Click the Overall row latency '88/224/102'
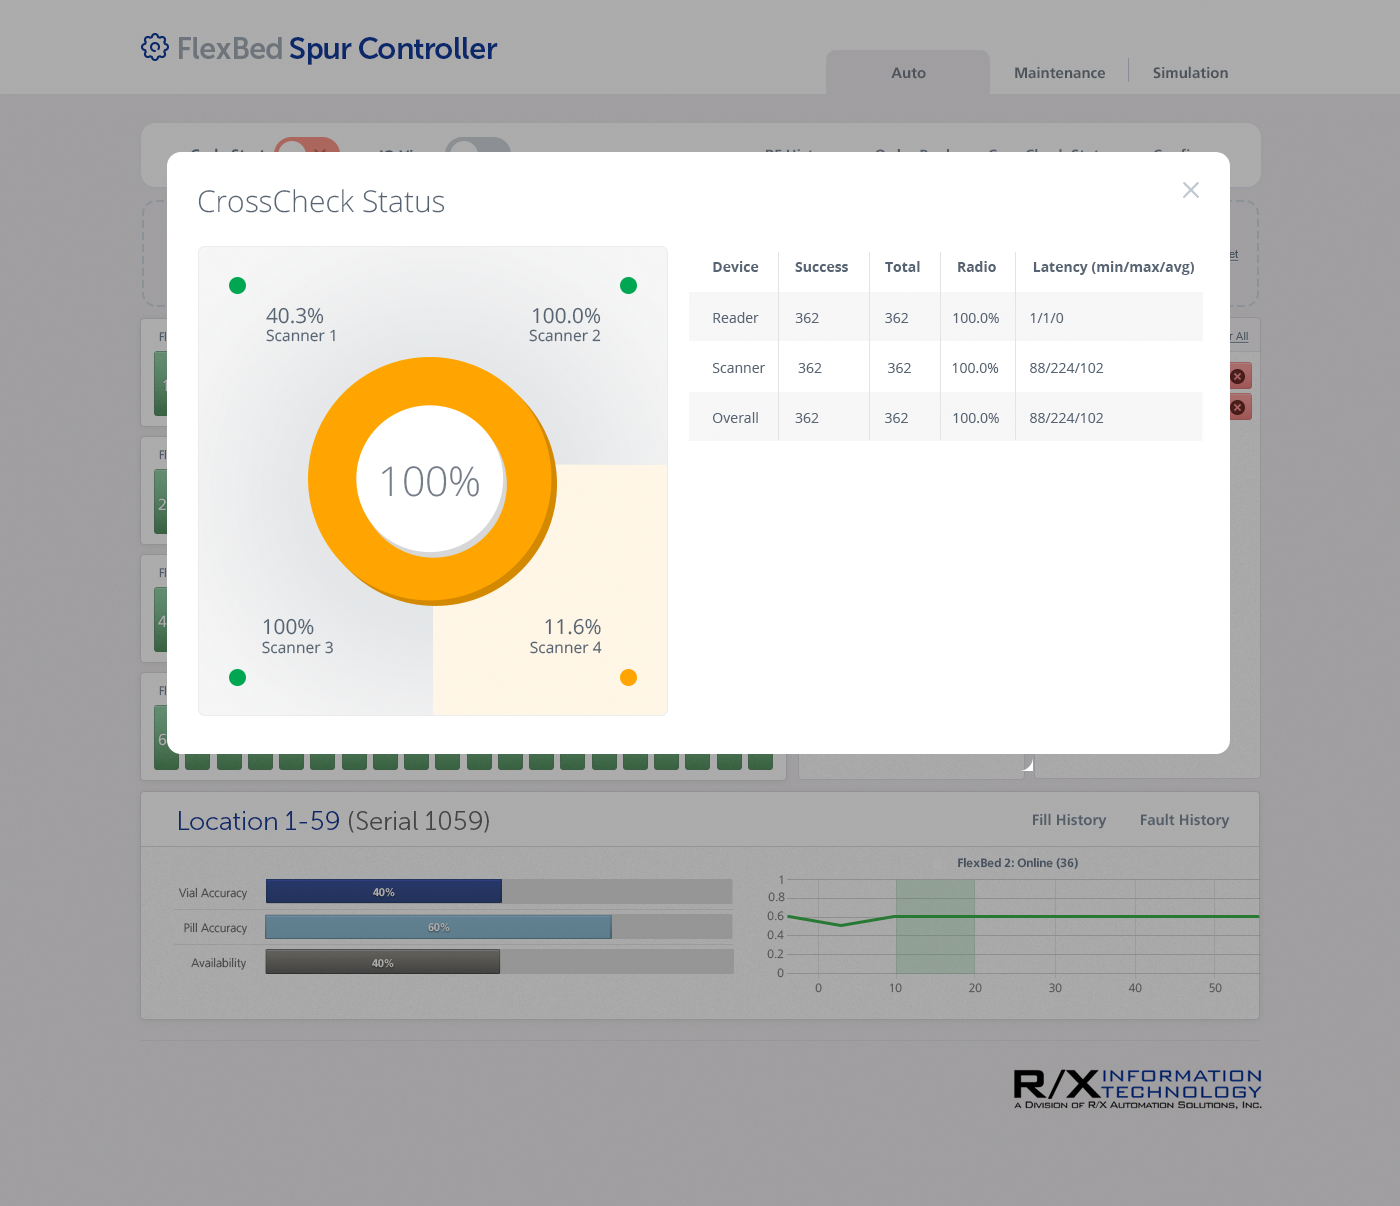Image resolution: width=1400 pixels, height=1206 pixels. (x=1066, y=418)
